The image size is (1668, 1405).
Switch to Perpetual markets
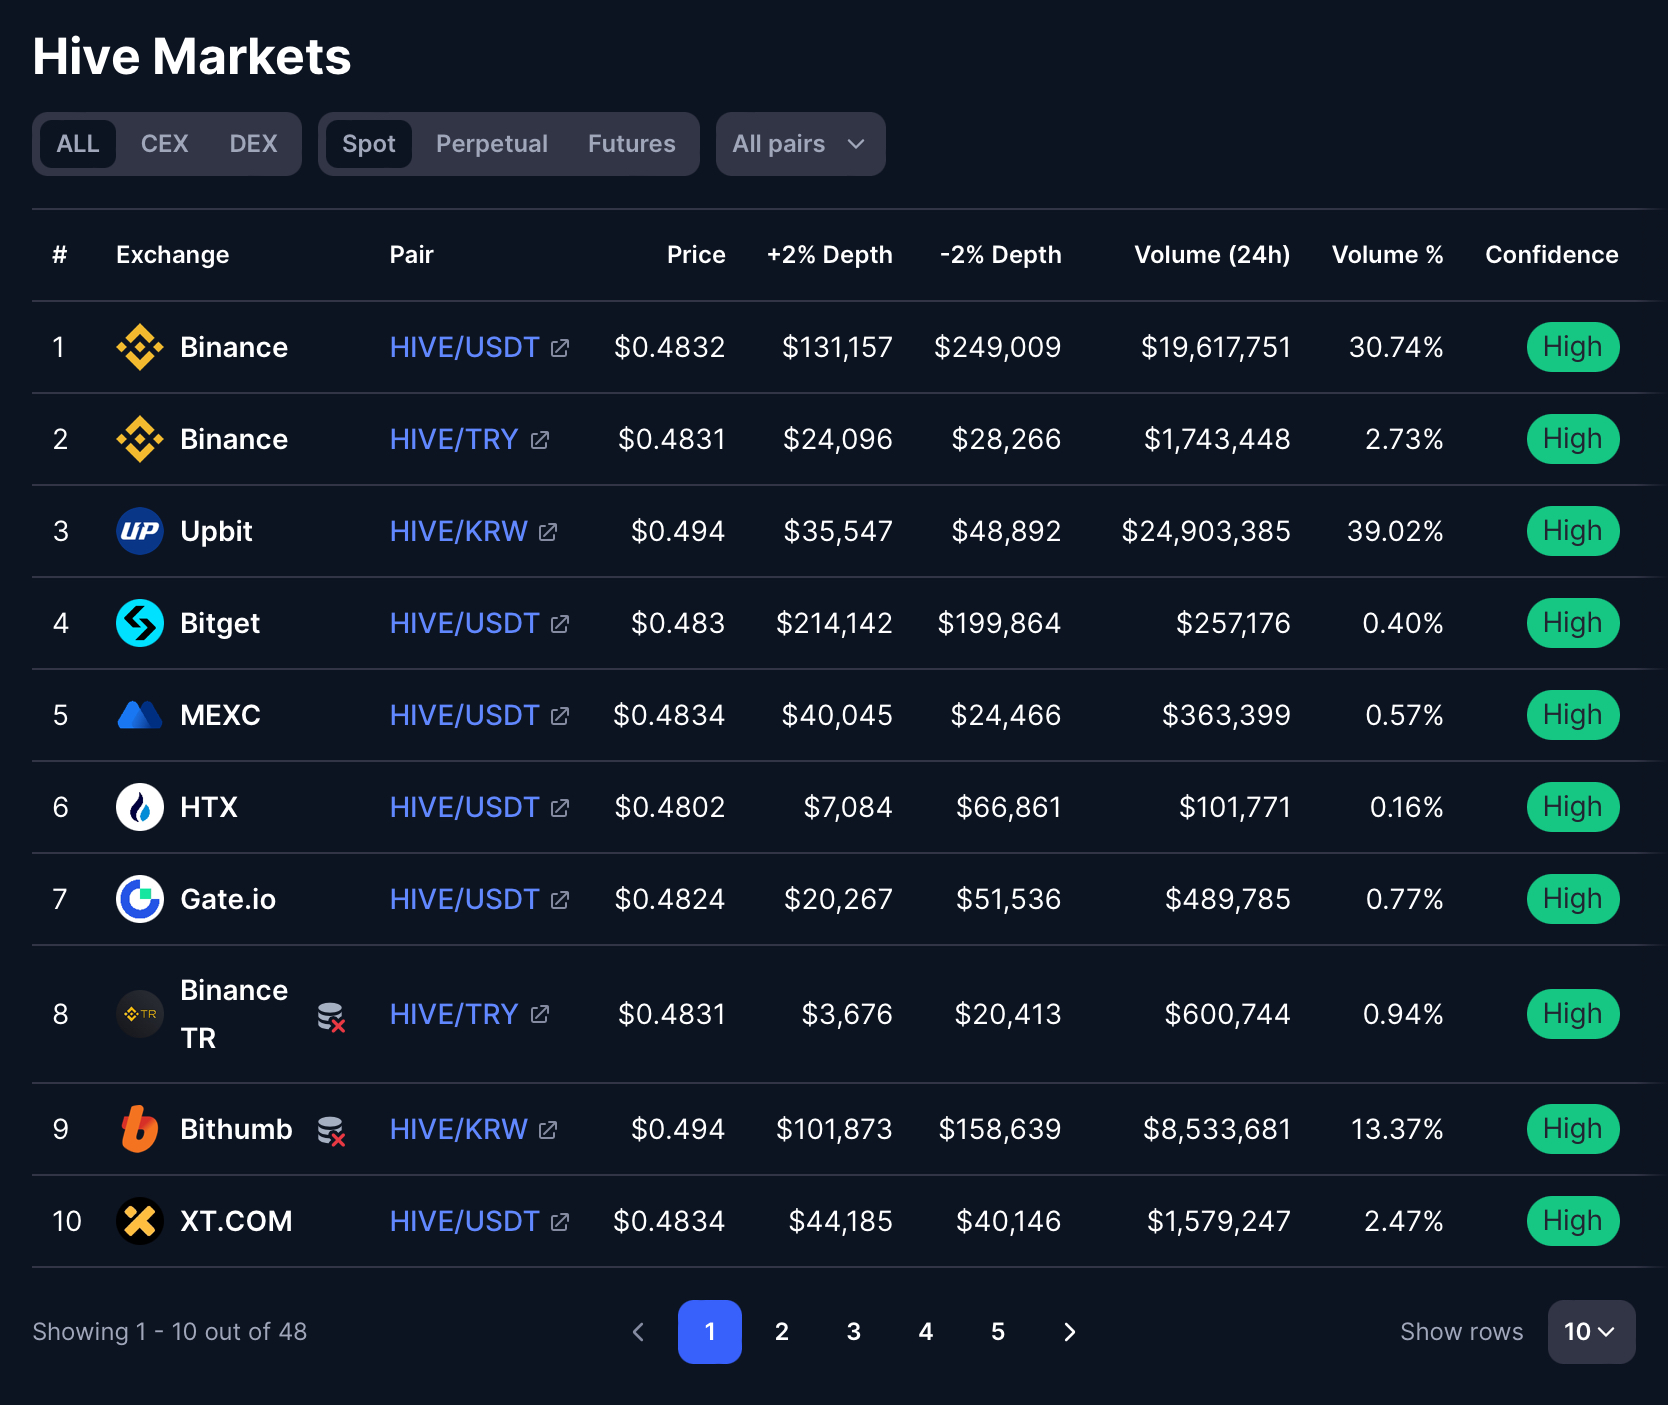pyautogui.click(x=492, y=144)
